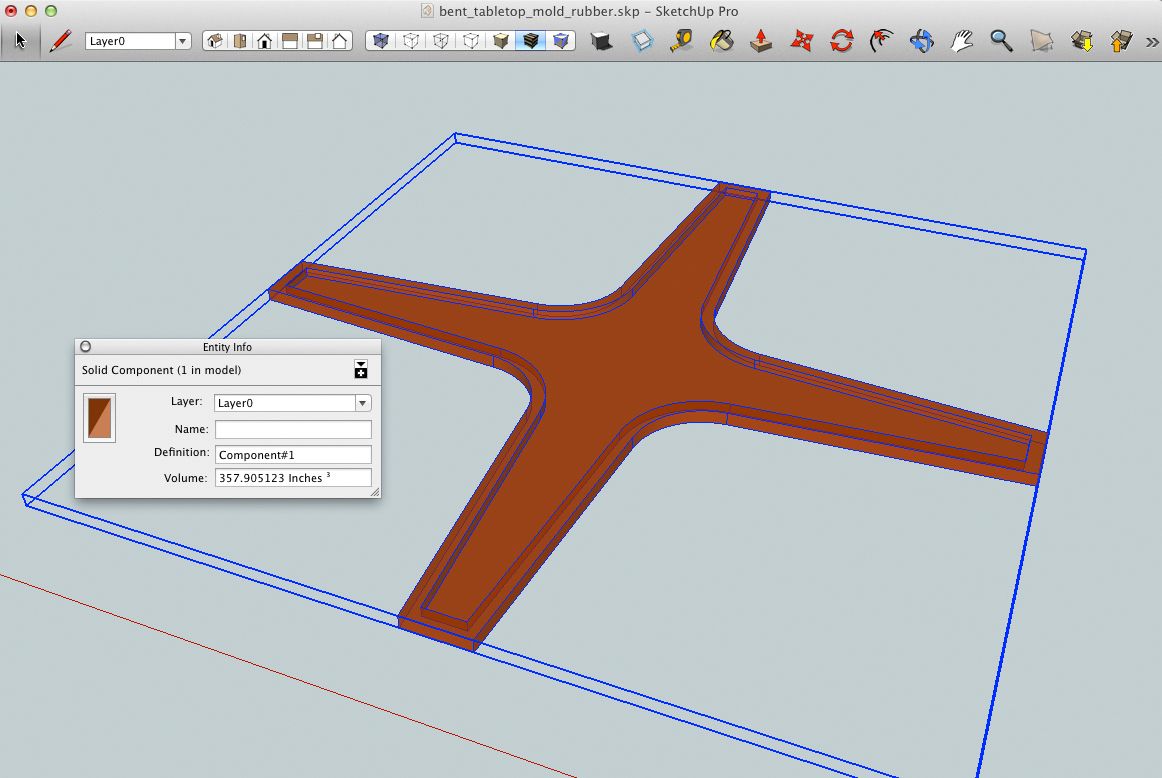Viewport: 1162px width, 778px height.
Task: Toggle X-ray face style
Action: click(380, 41)
